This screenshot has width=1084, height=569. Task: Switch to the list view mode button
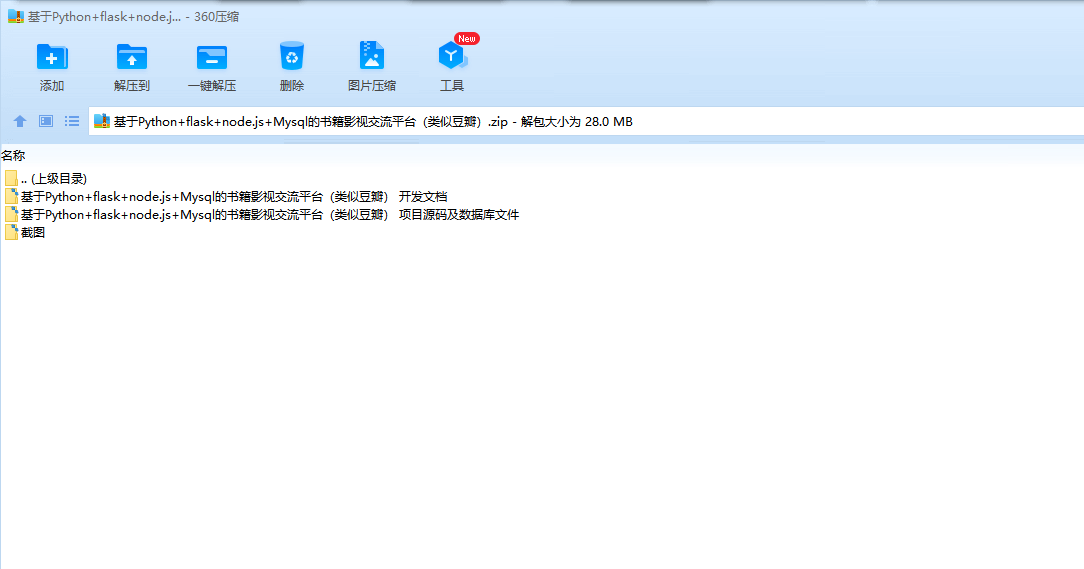72,122
